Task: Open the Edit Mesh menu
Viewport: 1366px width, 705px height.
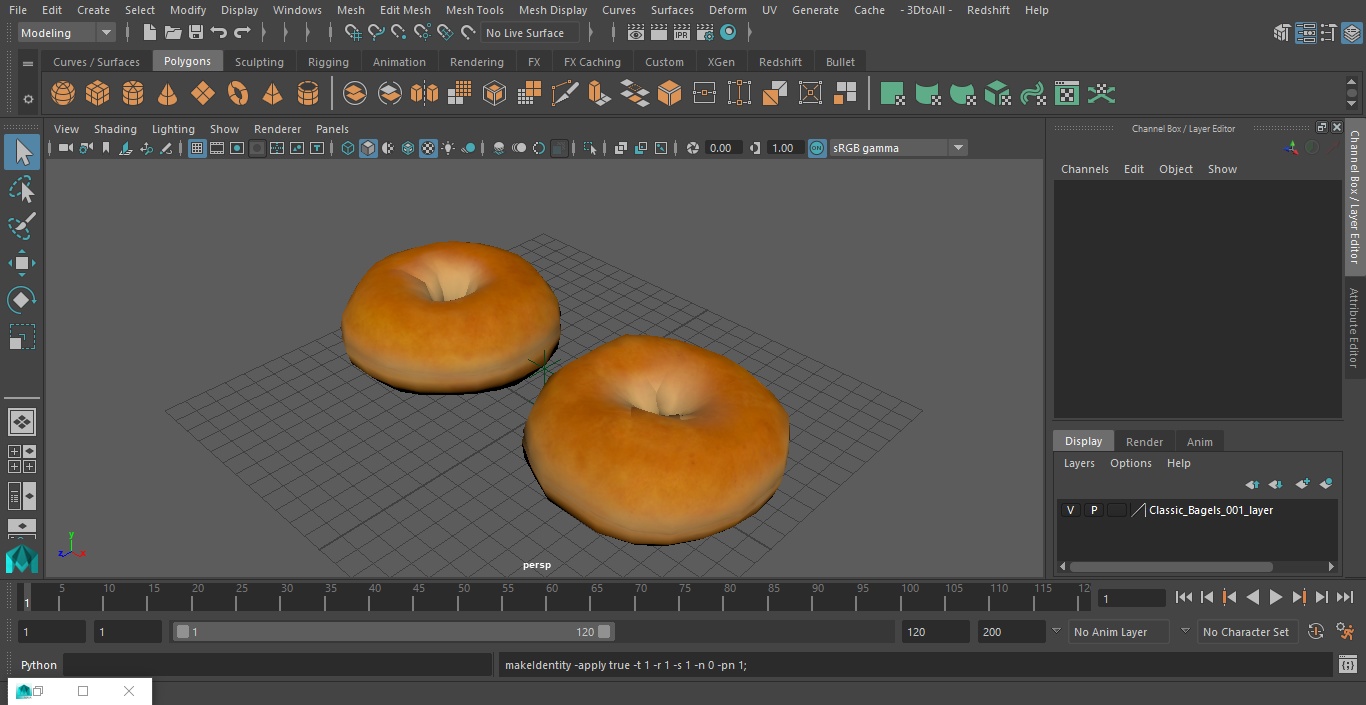Action: tap(405, 10)
